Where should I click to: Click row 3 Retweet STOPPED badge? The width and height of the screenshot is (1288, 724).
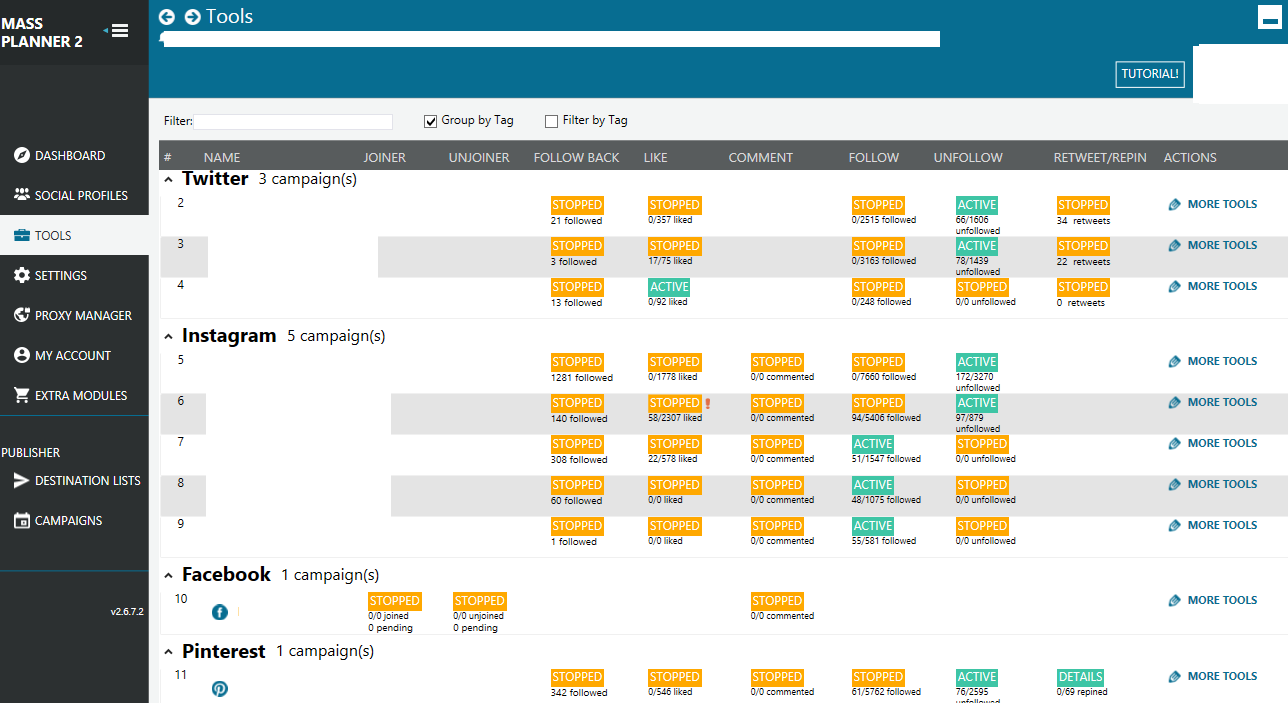(1083, 246)
